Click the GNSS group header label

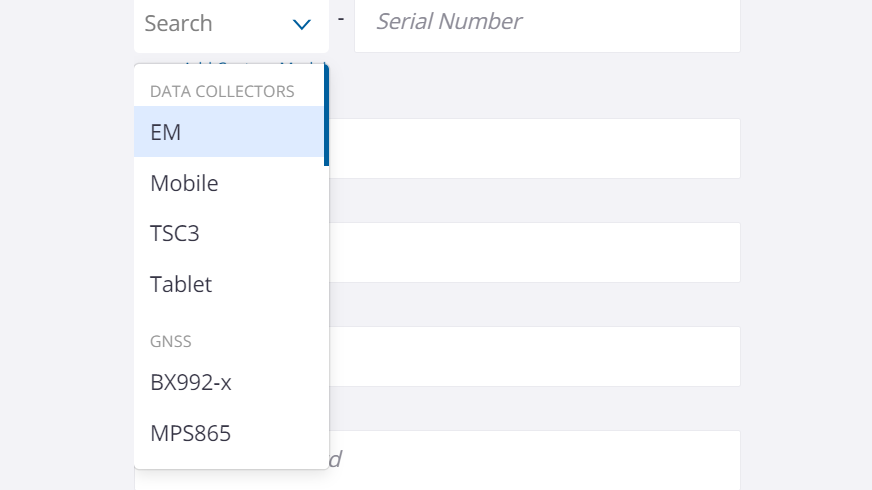[171, 341]
